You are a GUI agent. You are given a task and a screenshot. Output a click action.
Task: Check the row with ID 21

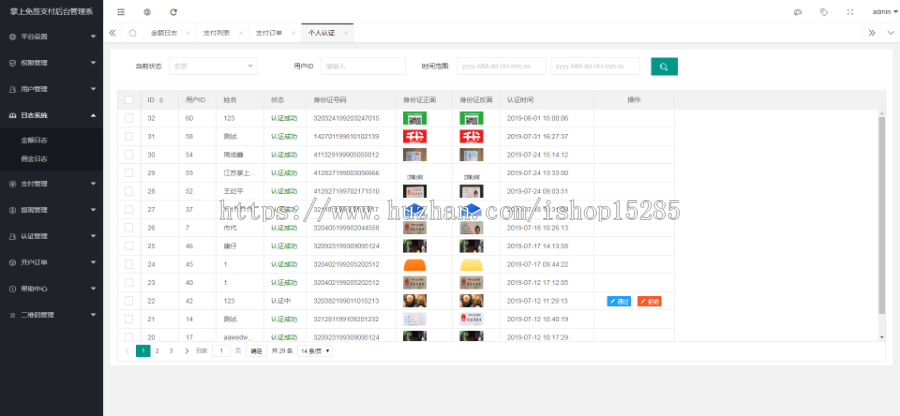[129, 319]
